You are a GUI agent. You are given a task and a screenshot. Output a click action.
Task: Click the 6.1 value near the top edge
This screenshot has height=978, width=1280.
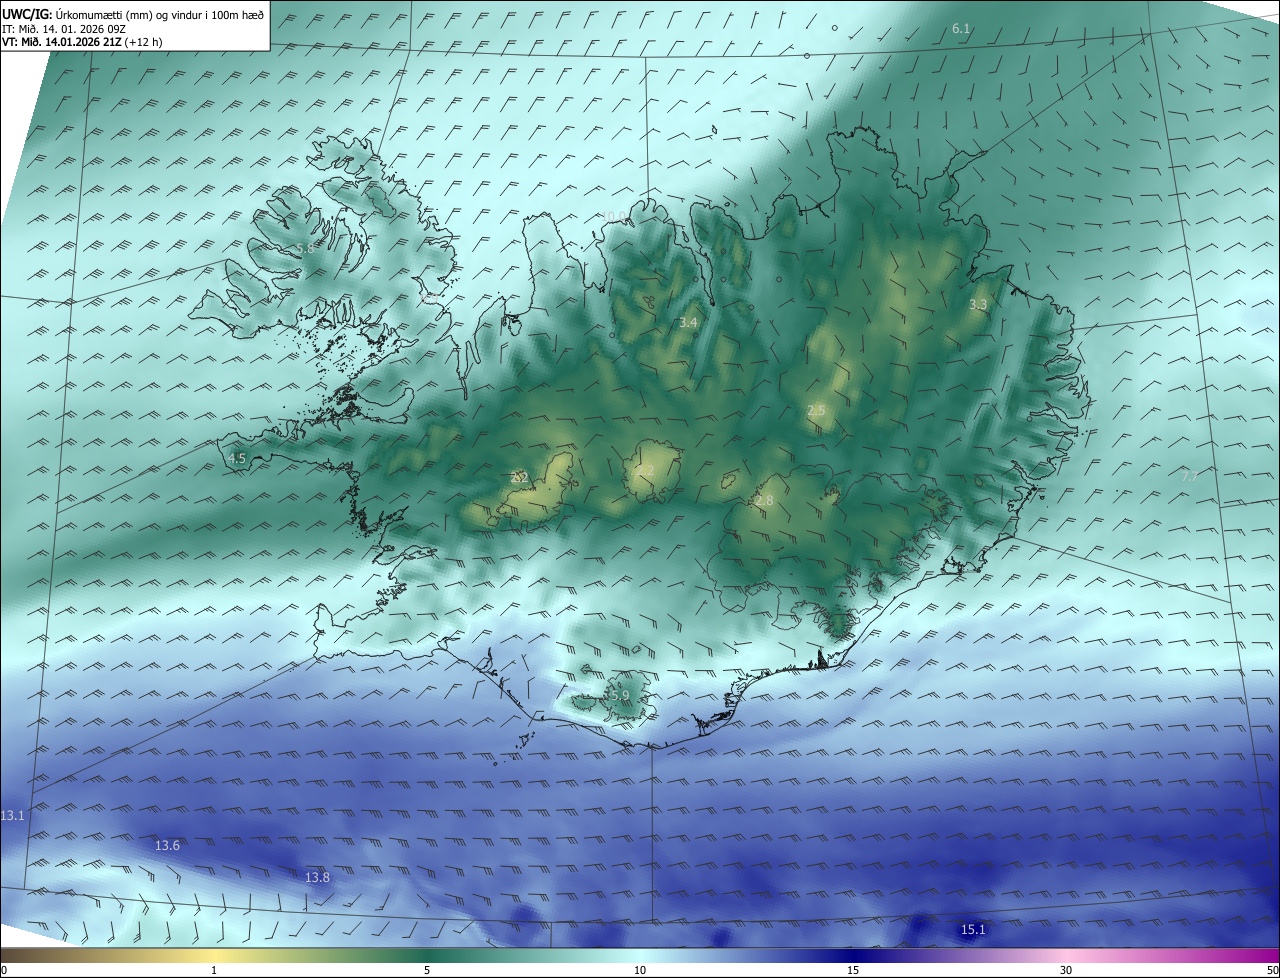click(961, 29)
